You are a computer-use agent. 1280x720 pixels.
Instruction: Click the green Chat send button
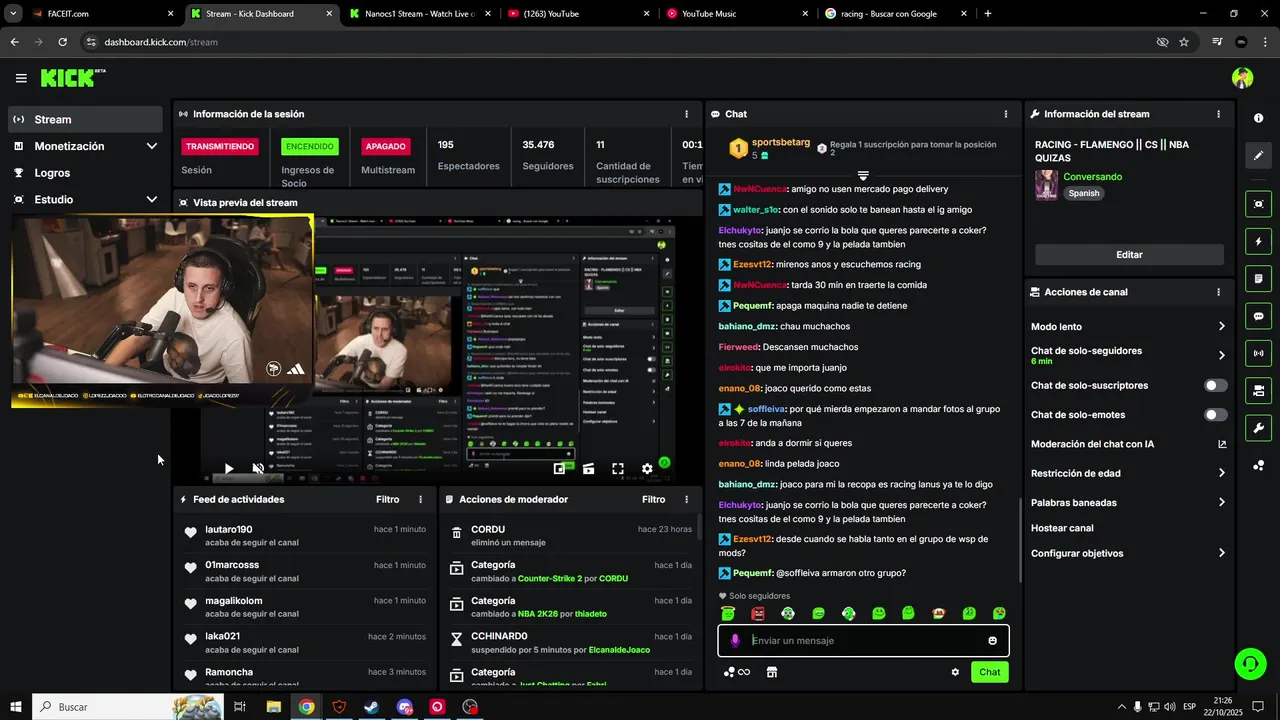point(989,672)
